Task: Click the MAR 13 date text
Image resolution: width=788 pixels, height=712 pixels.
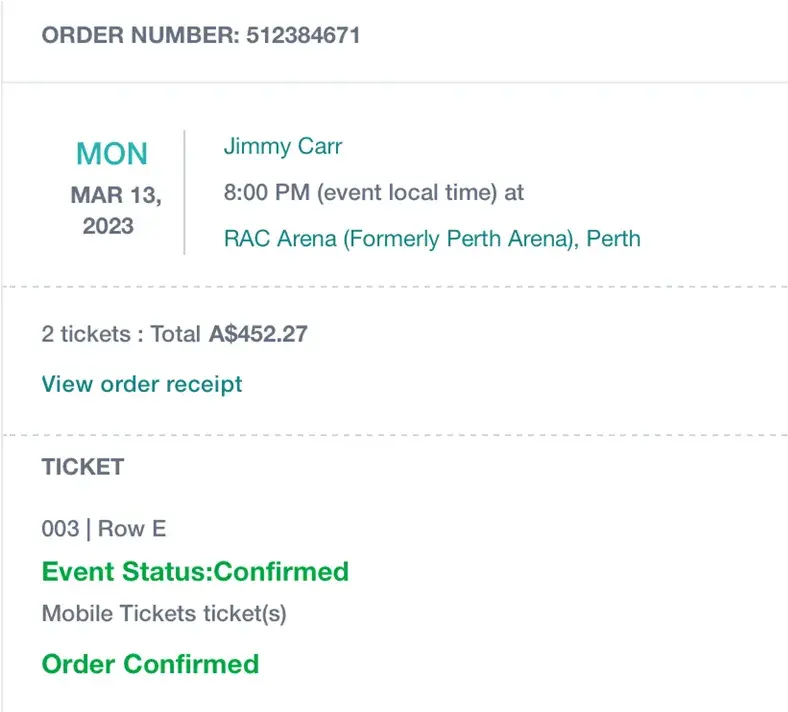Action: (115, 194)
